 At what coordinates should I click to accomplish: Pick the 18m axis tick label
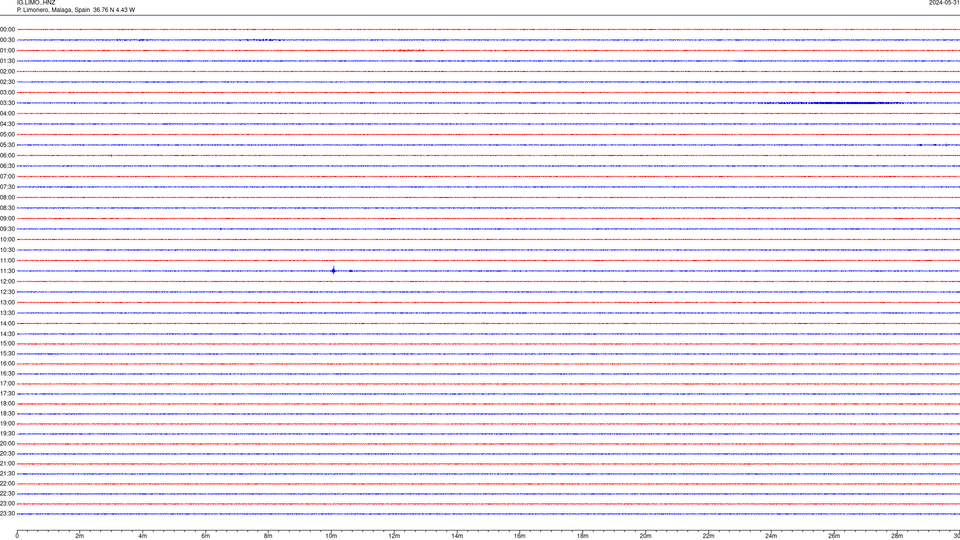pyautogui.click(x=583, y=536)
